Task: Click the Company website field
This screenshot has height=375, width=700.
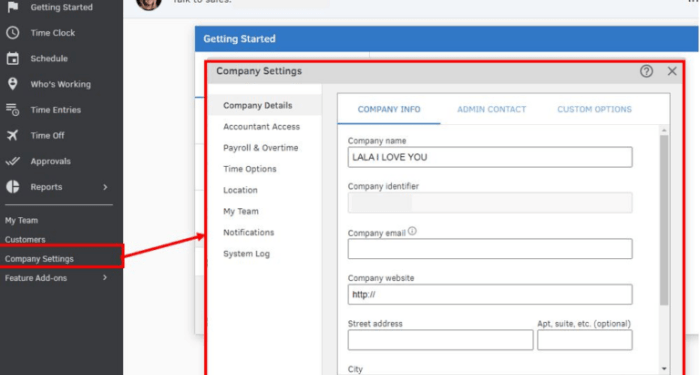Action: click(x=490, y=295)
